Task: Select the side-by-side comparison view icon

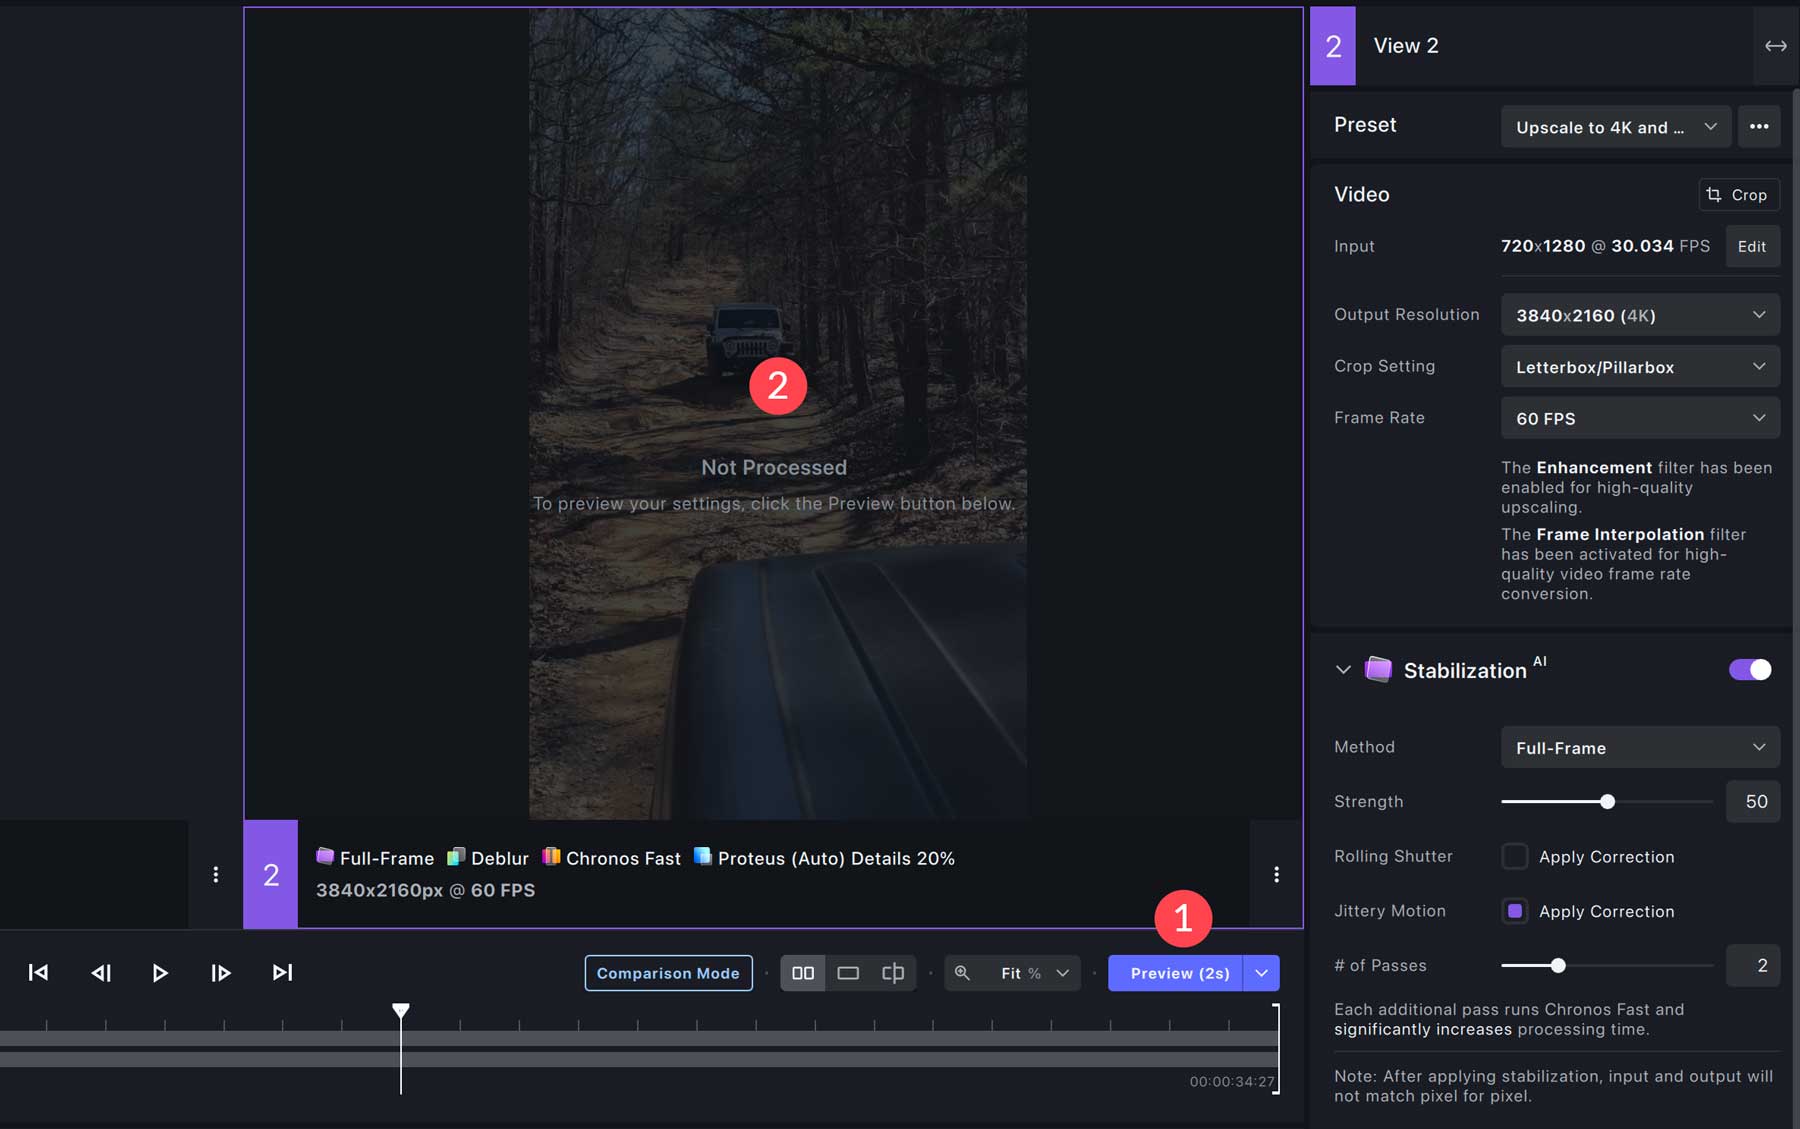Action: pyautogui.click(x=803, y=972)
